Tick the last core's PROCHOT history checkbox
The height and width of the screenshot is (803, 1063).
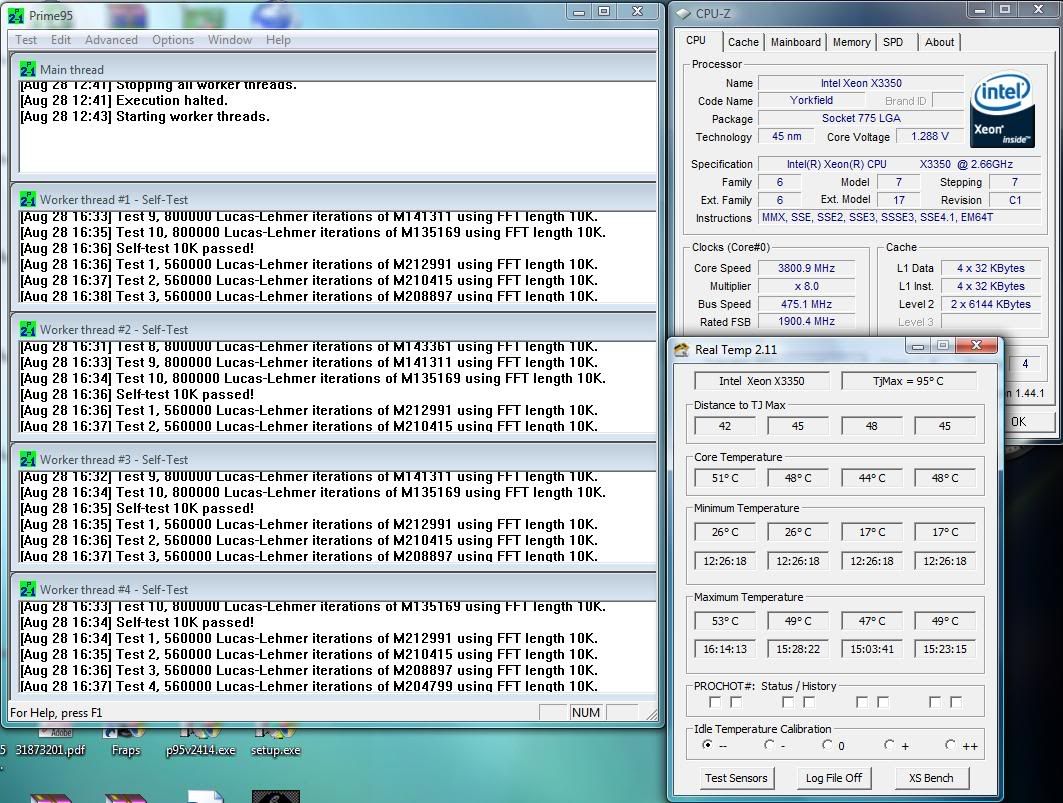(x=956, y=702)
